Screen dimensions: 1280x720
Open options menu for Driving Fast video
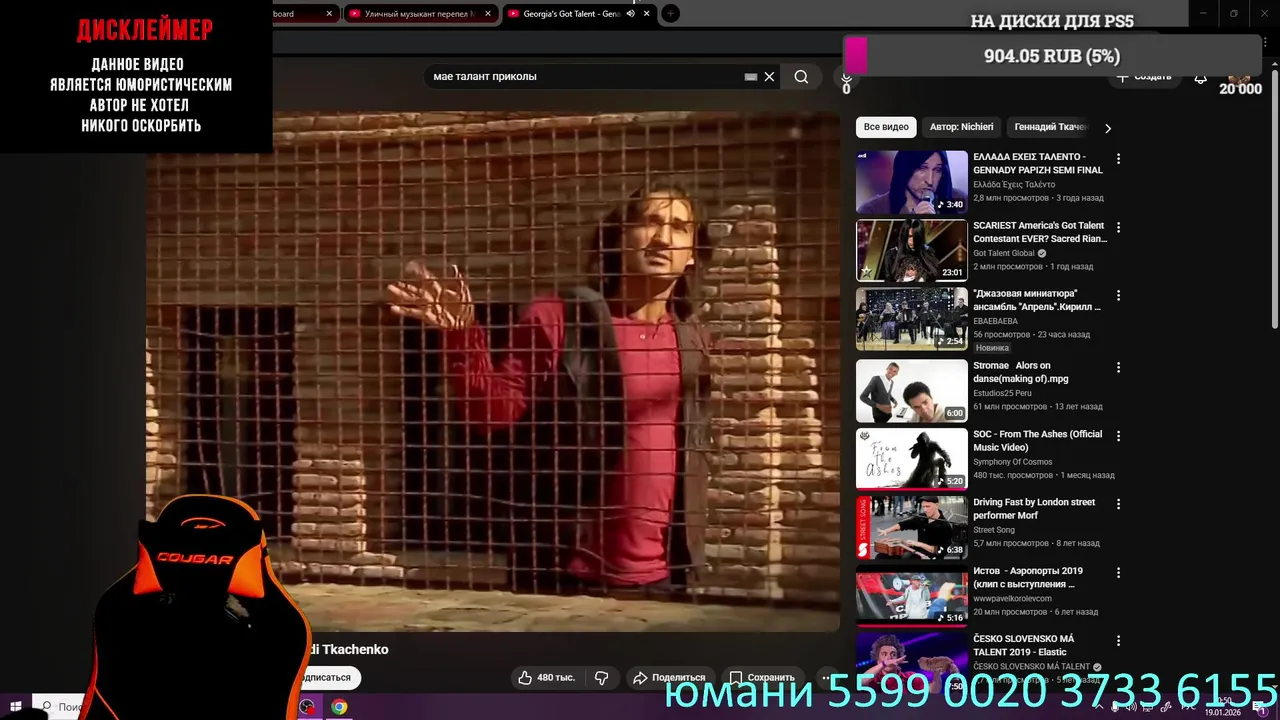tap(1118, 504)
